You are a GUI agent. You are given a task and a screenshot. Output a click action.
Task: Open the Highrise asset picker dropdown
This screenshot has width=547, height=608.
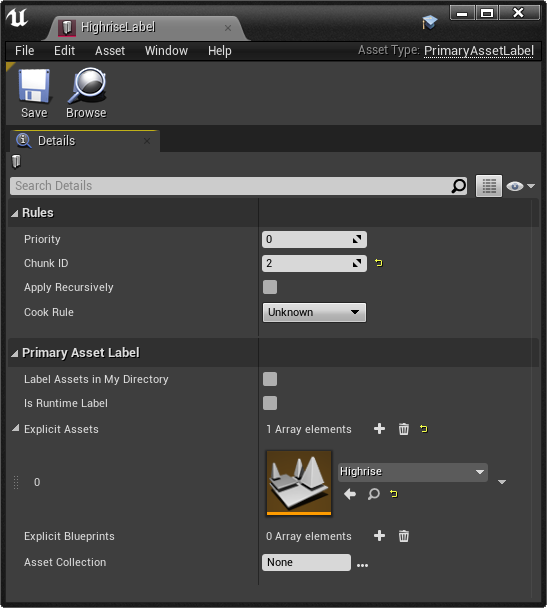point(412,472)
